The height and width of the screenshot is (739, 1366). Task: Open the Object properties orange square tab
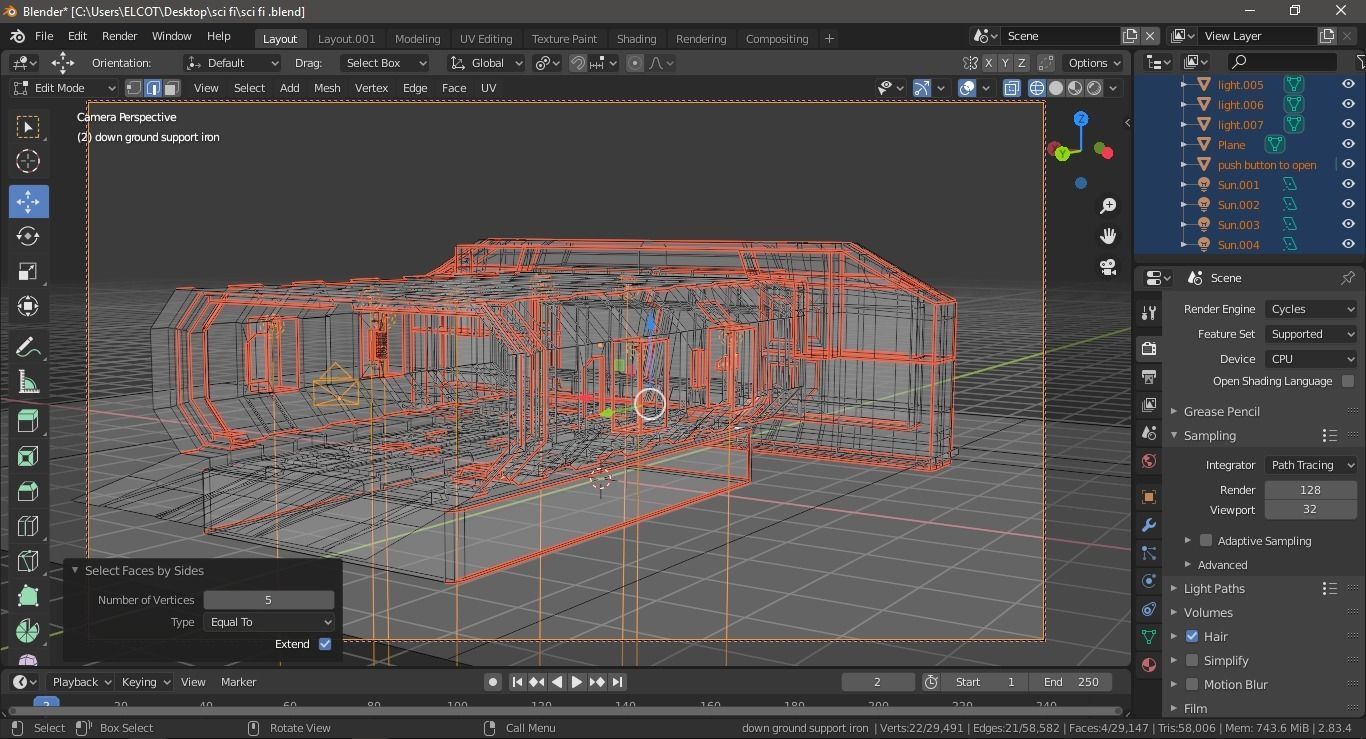tap(1148, 497)
